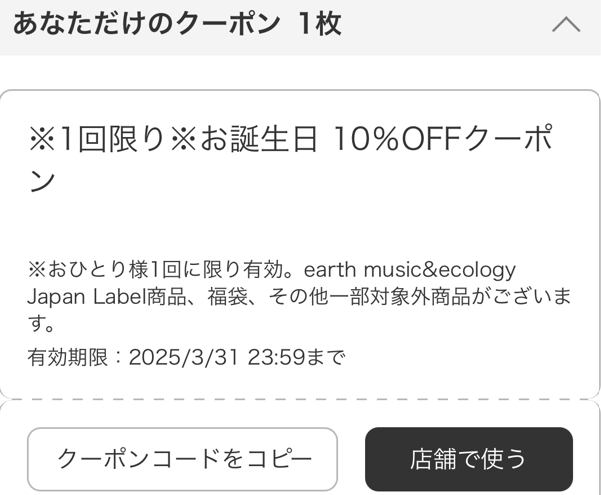The image size is (601, 495).
Task: Click the クーポンコードをコピー button
Action: [182, 459]
